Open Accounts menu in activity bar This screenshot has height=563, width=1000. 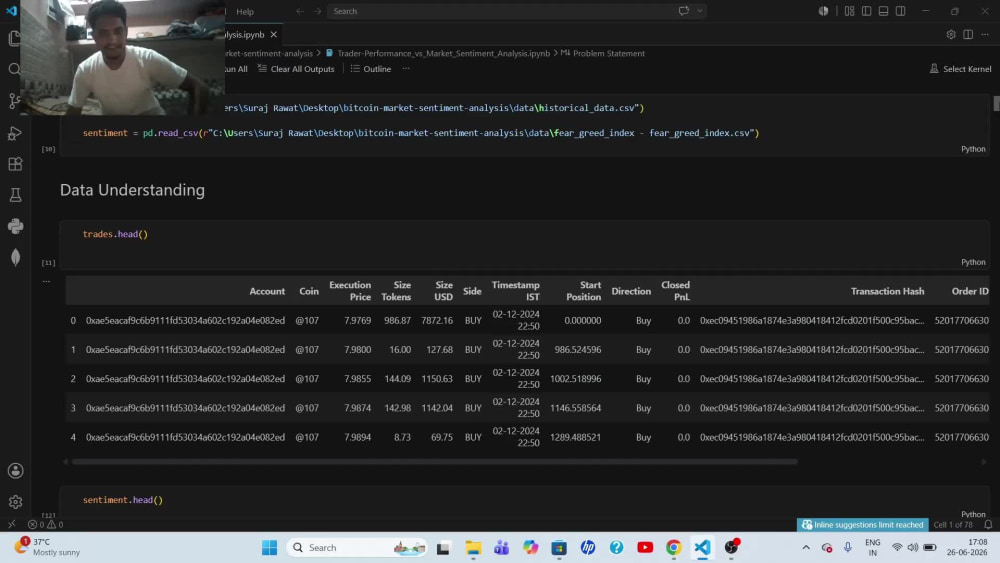pos(15,471)
